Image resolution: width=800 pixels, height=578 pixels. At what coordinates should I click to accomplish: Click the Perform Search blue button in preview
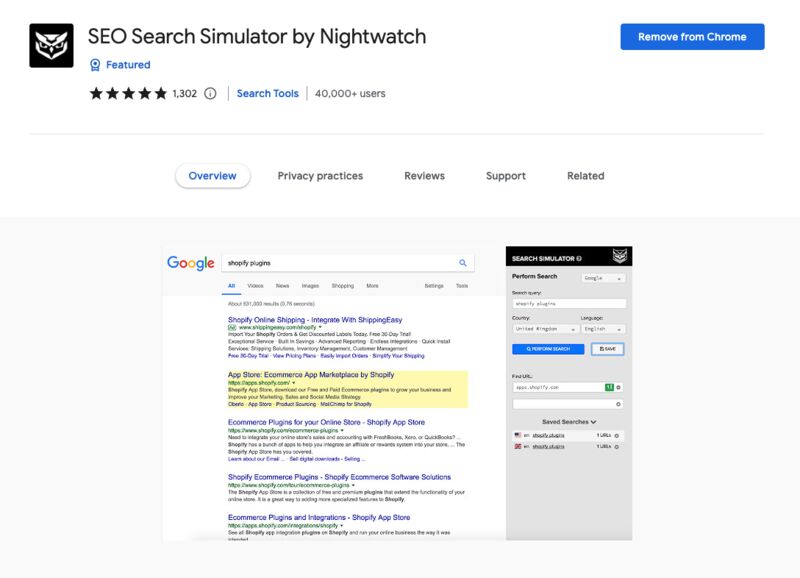click(x=548, y=349)
